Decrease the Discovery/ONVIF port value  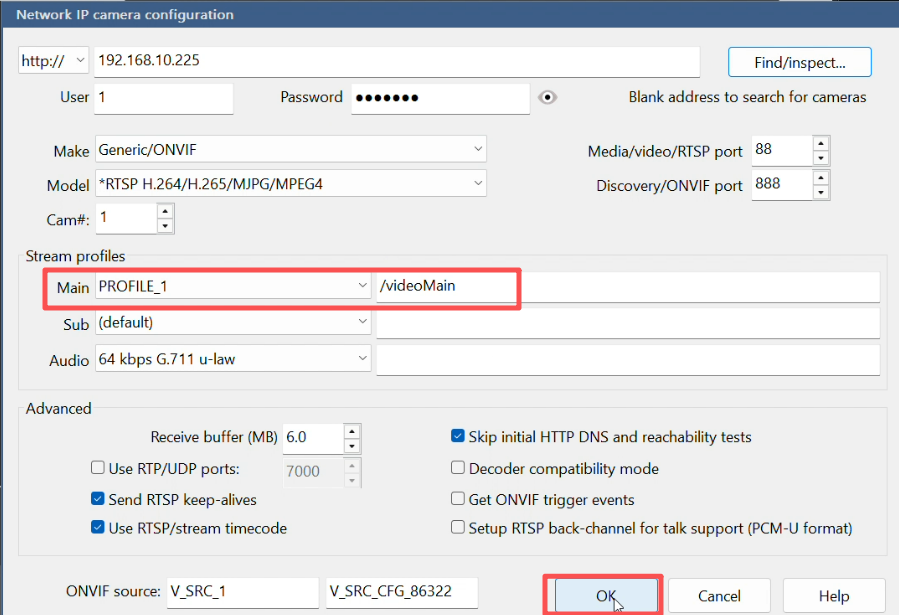coord(821,192)
